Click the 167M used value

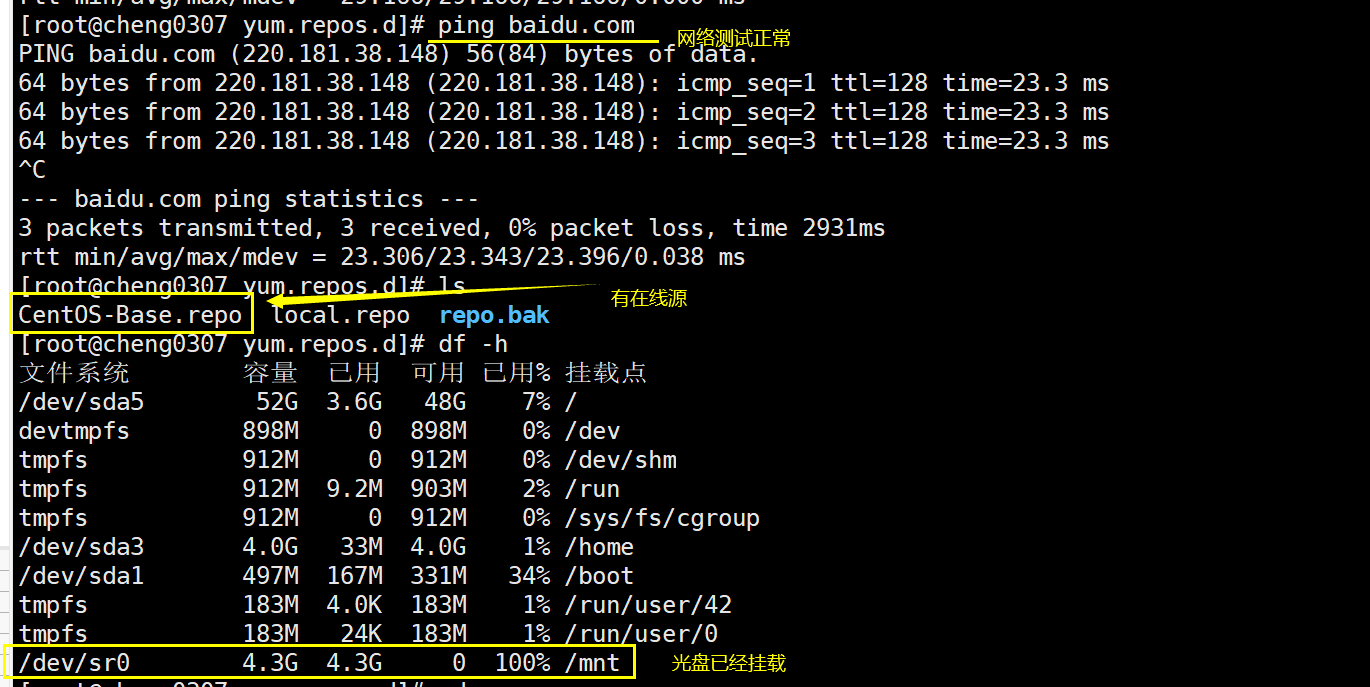354,576
